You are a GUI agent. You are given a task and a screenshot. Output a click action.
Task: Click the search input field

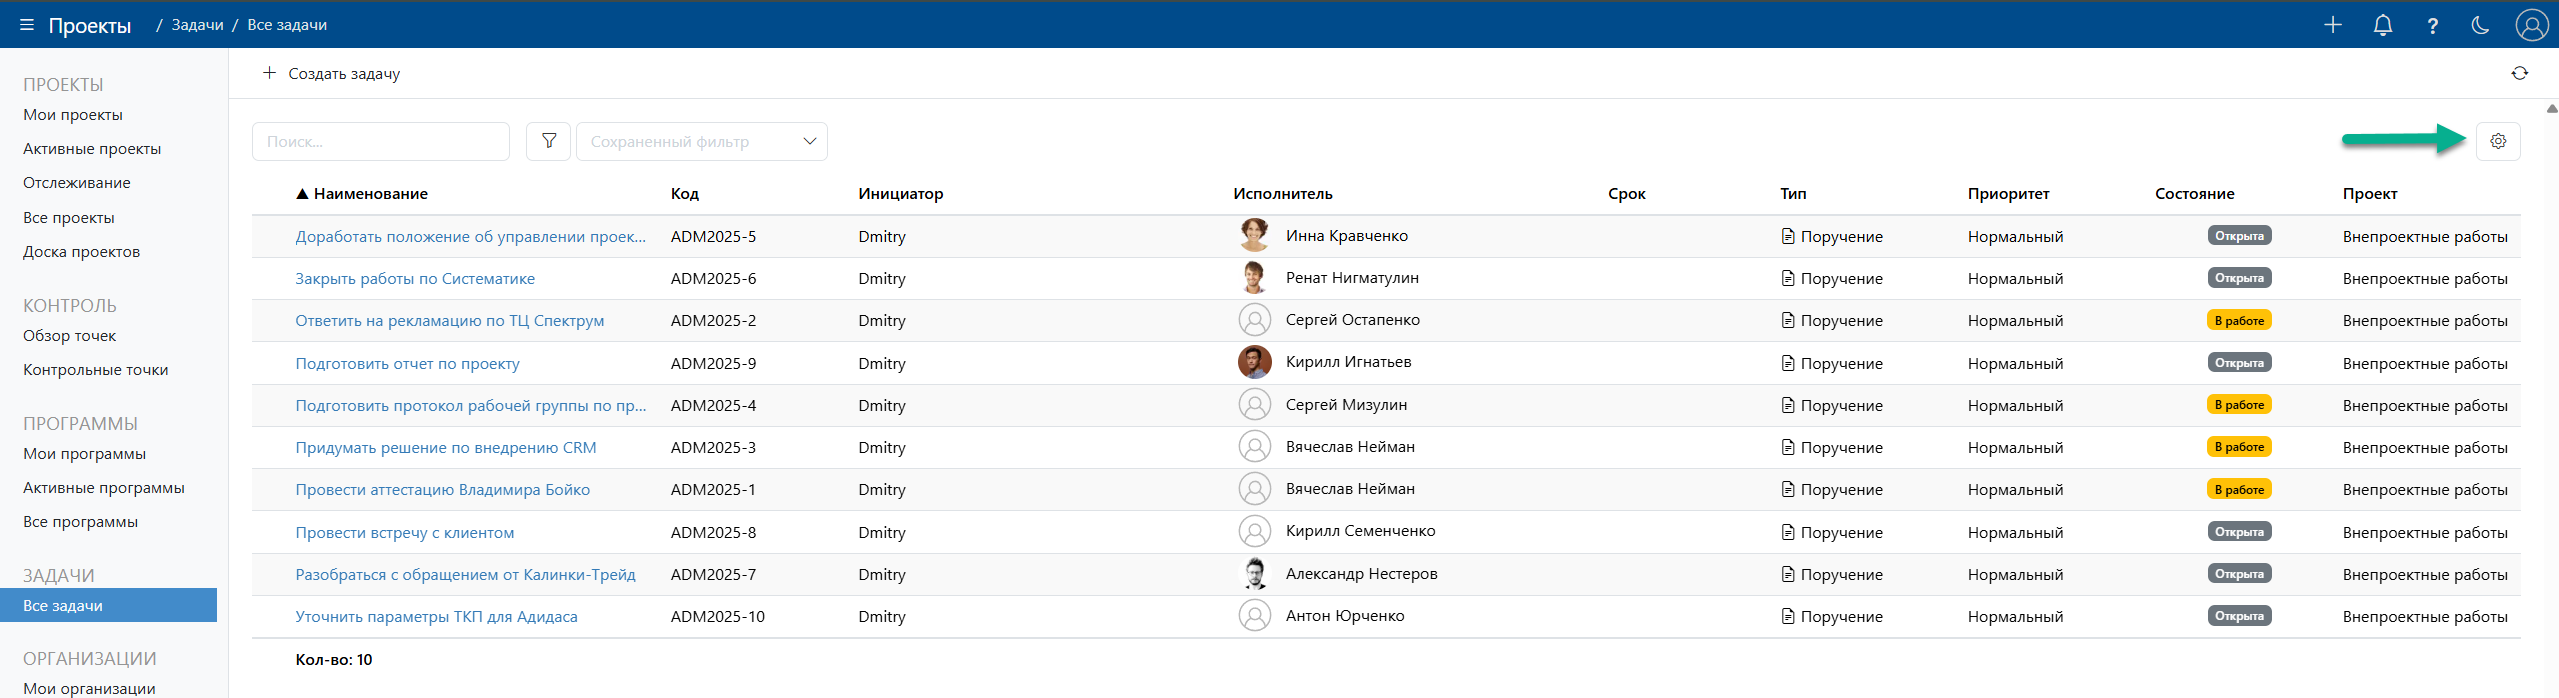(x=381, y=141)
